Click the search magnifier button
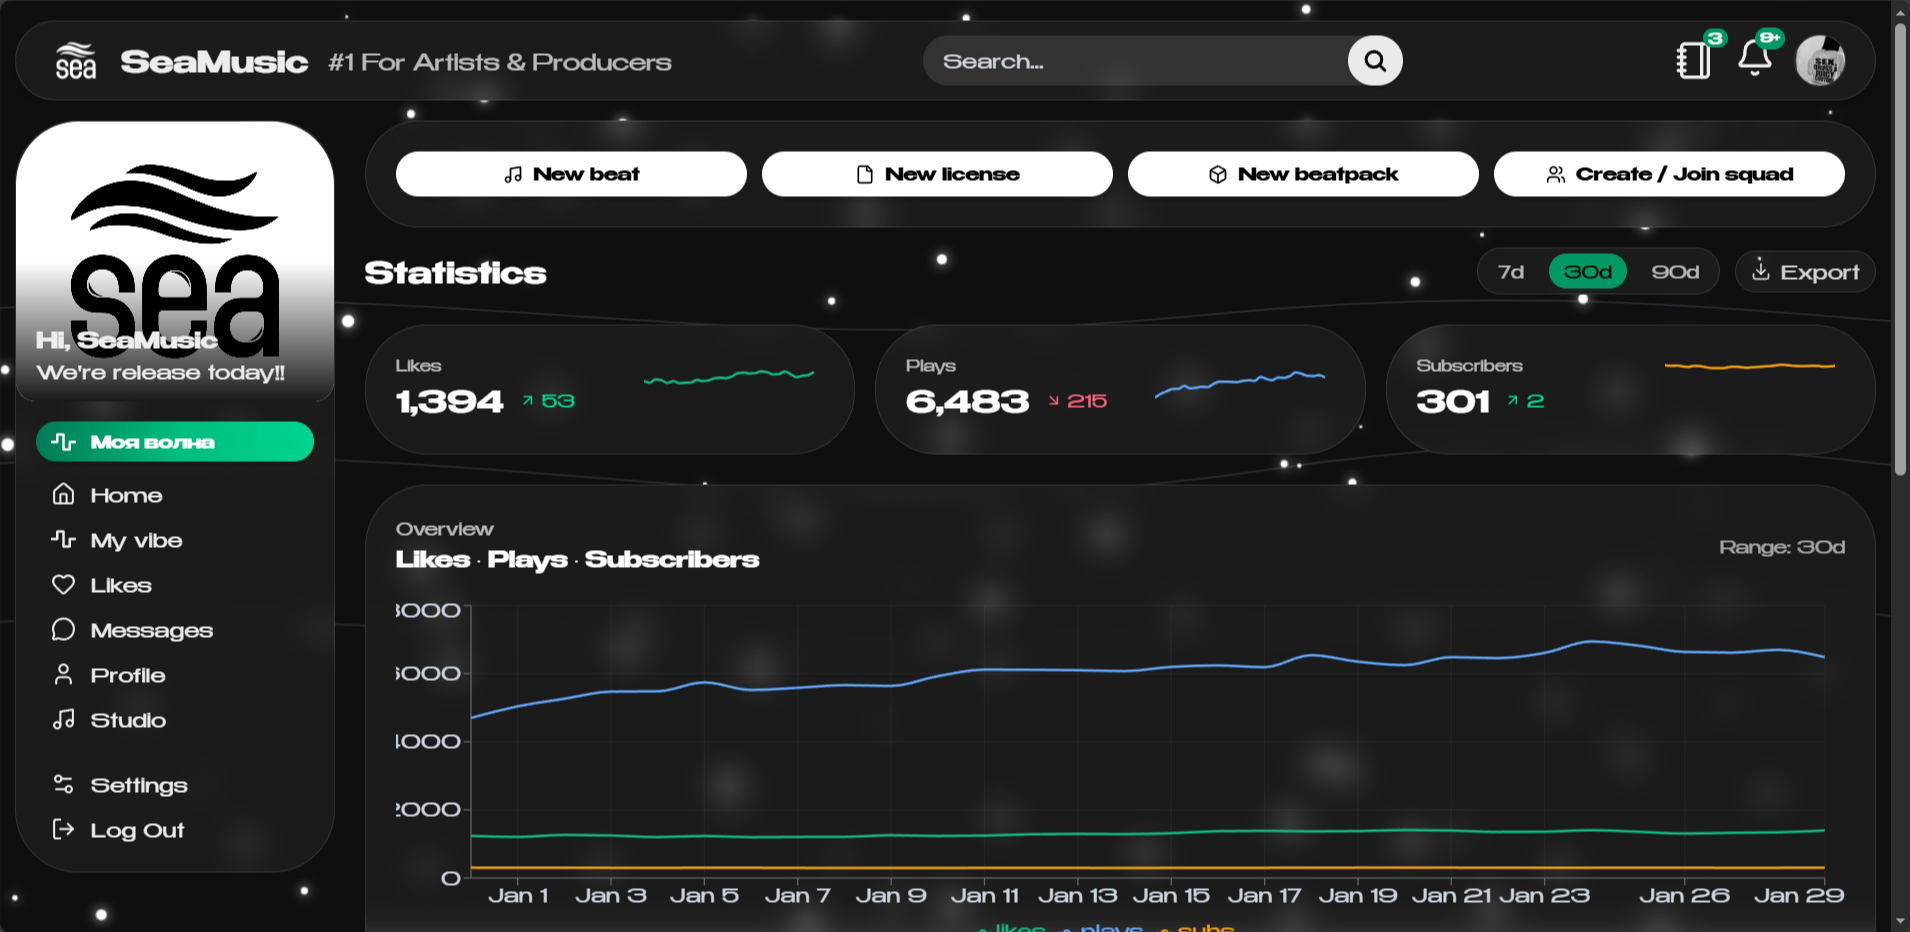The image size is (1910, 932). point(1375,61)
